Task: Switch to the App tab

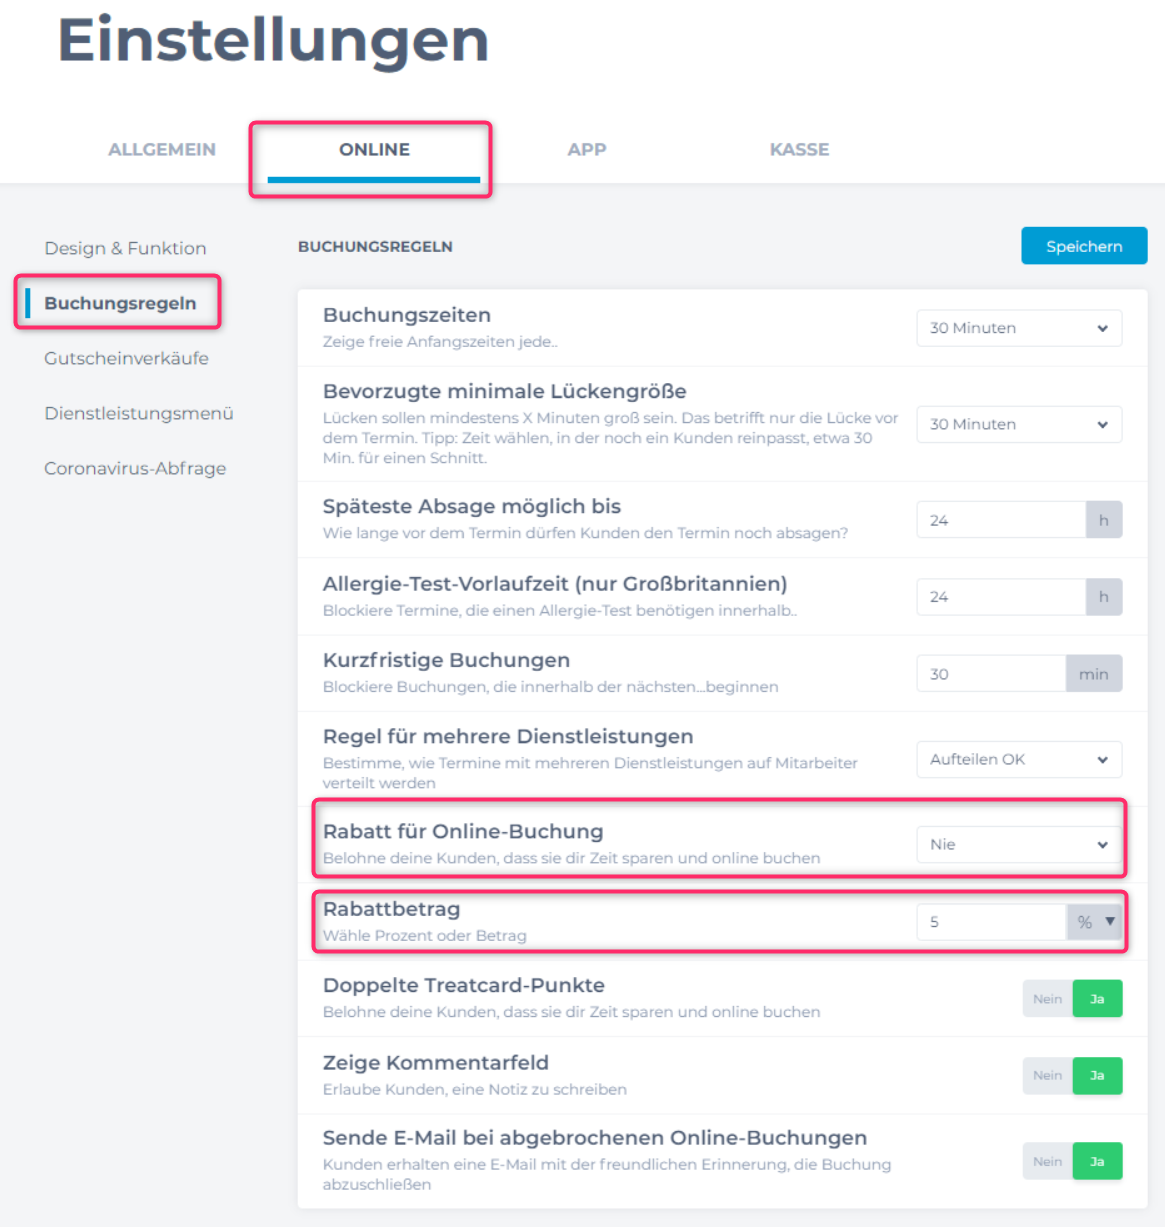Action: pos(586,149)
